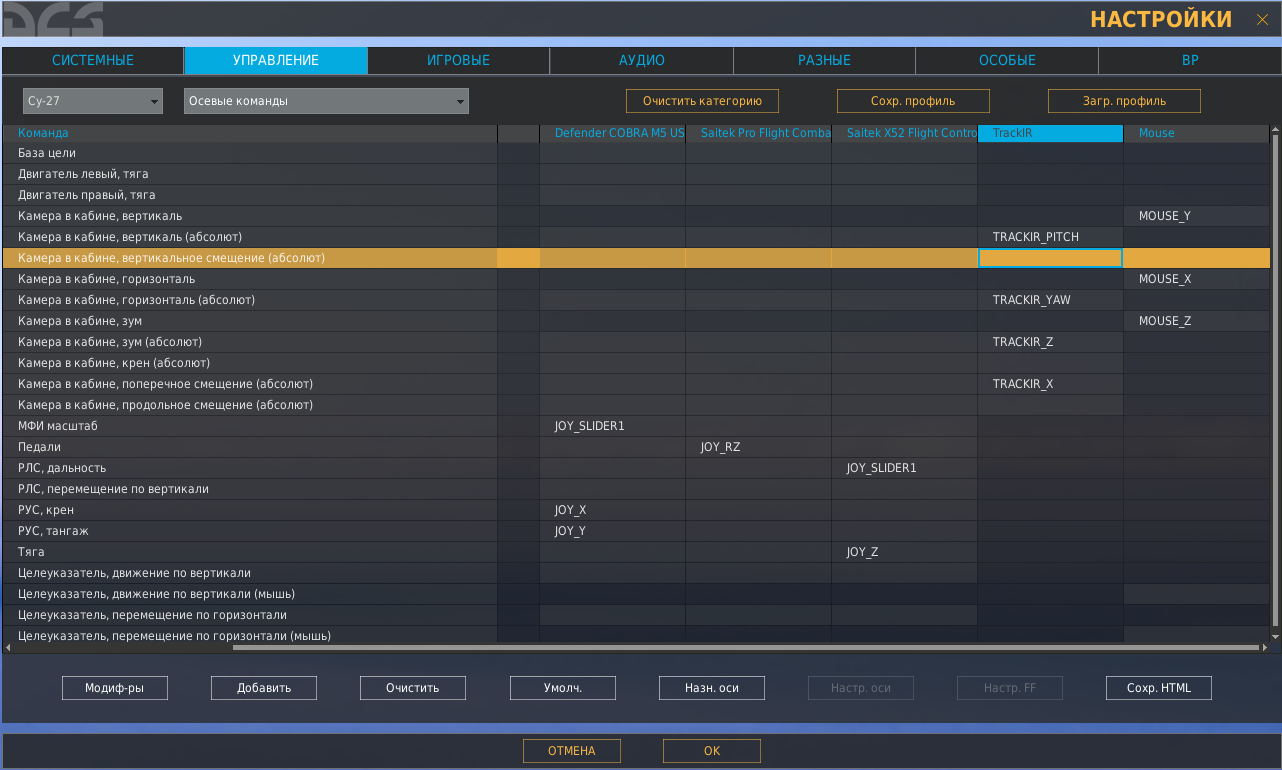
Task: Open the АУДИО tab
Action: 641,60
